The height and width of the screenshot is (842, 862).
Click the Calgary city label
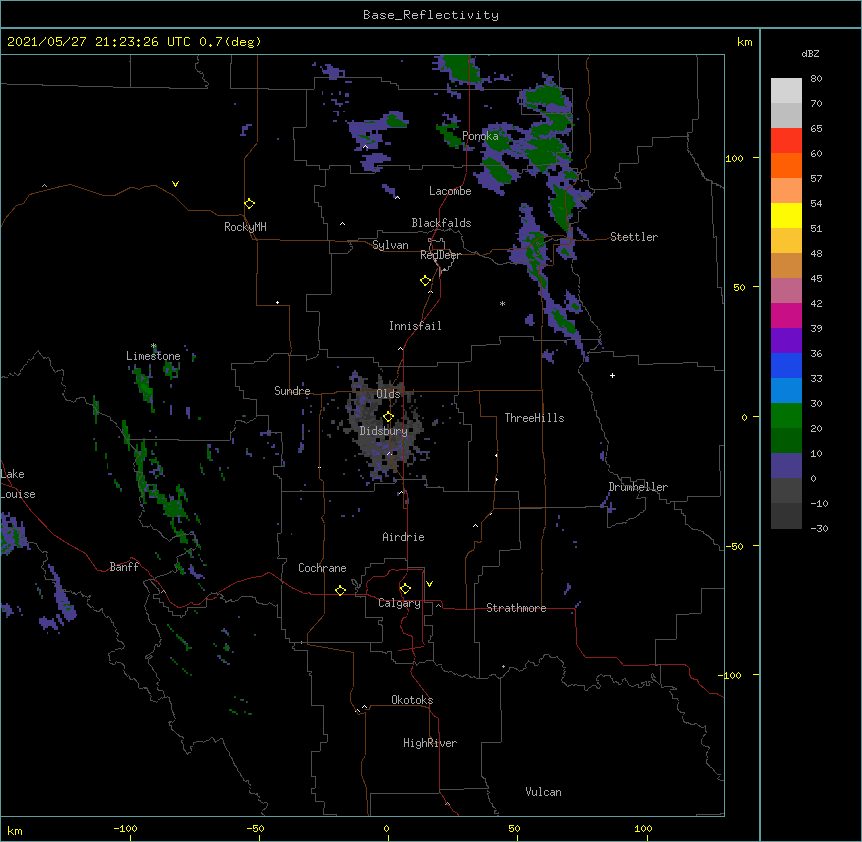click(x=399, y=603)
